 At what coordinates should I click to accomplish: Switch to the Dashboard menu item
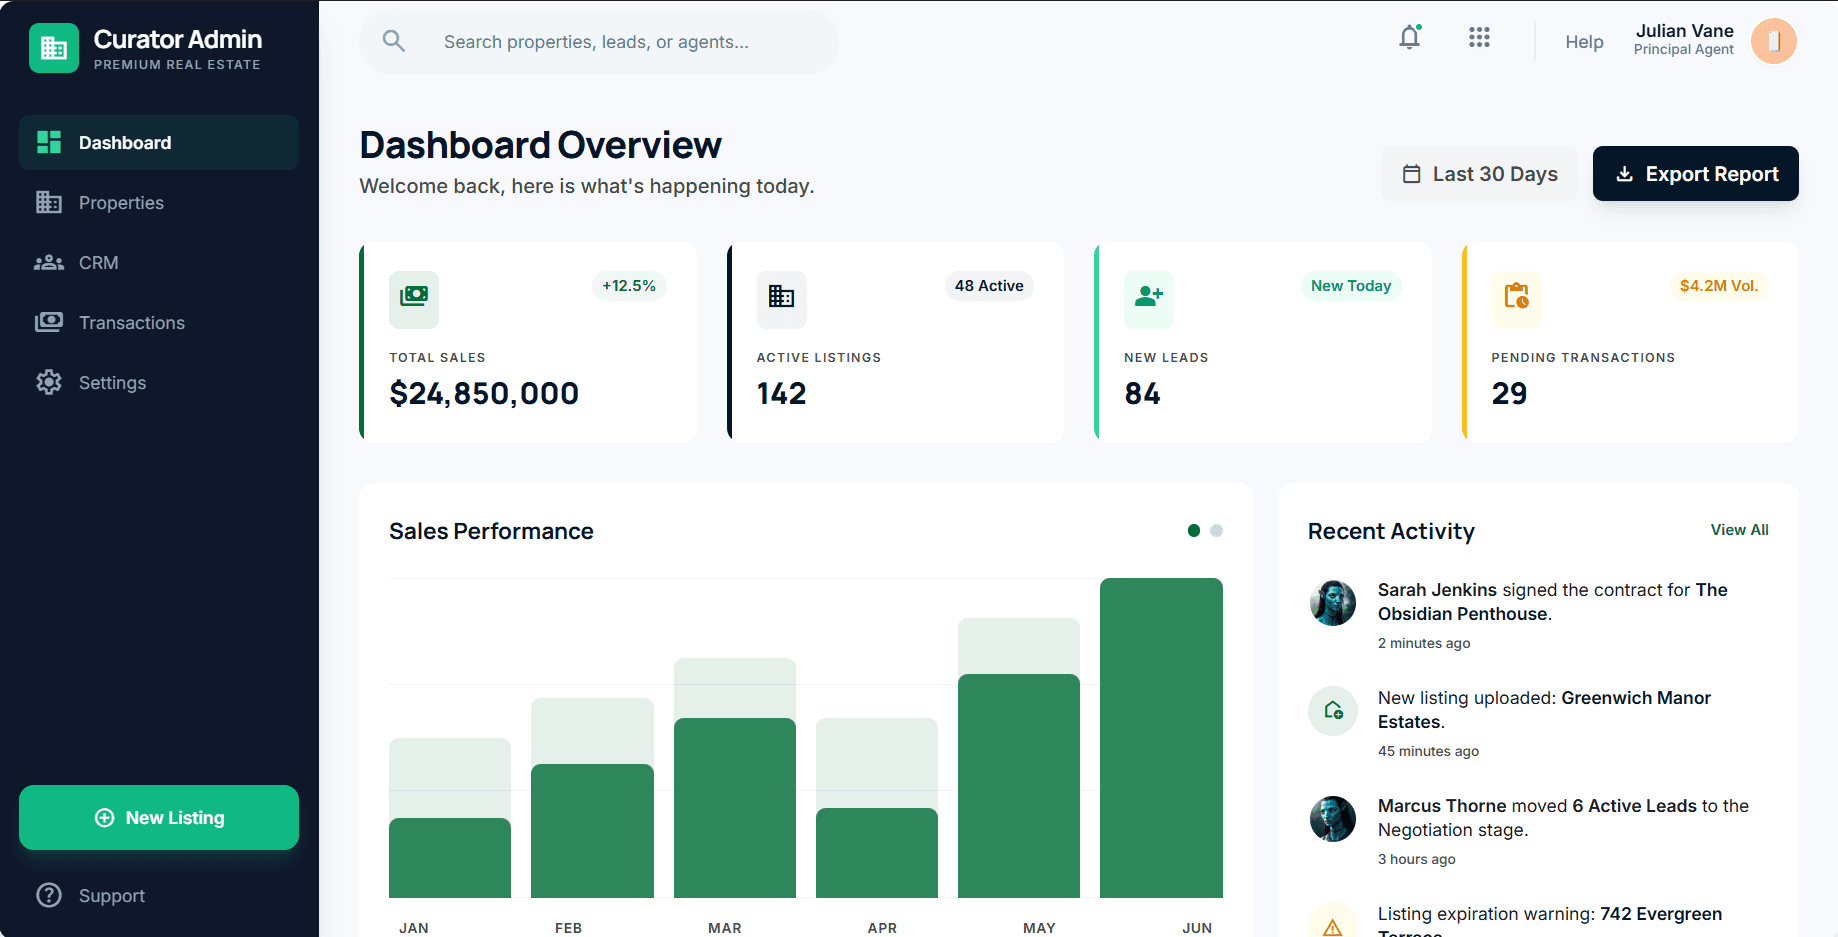click(x=125, y=142)
